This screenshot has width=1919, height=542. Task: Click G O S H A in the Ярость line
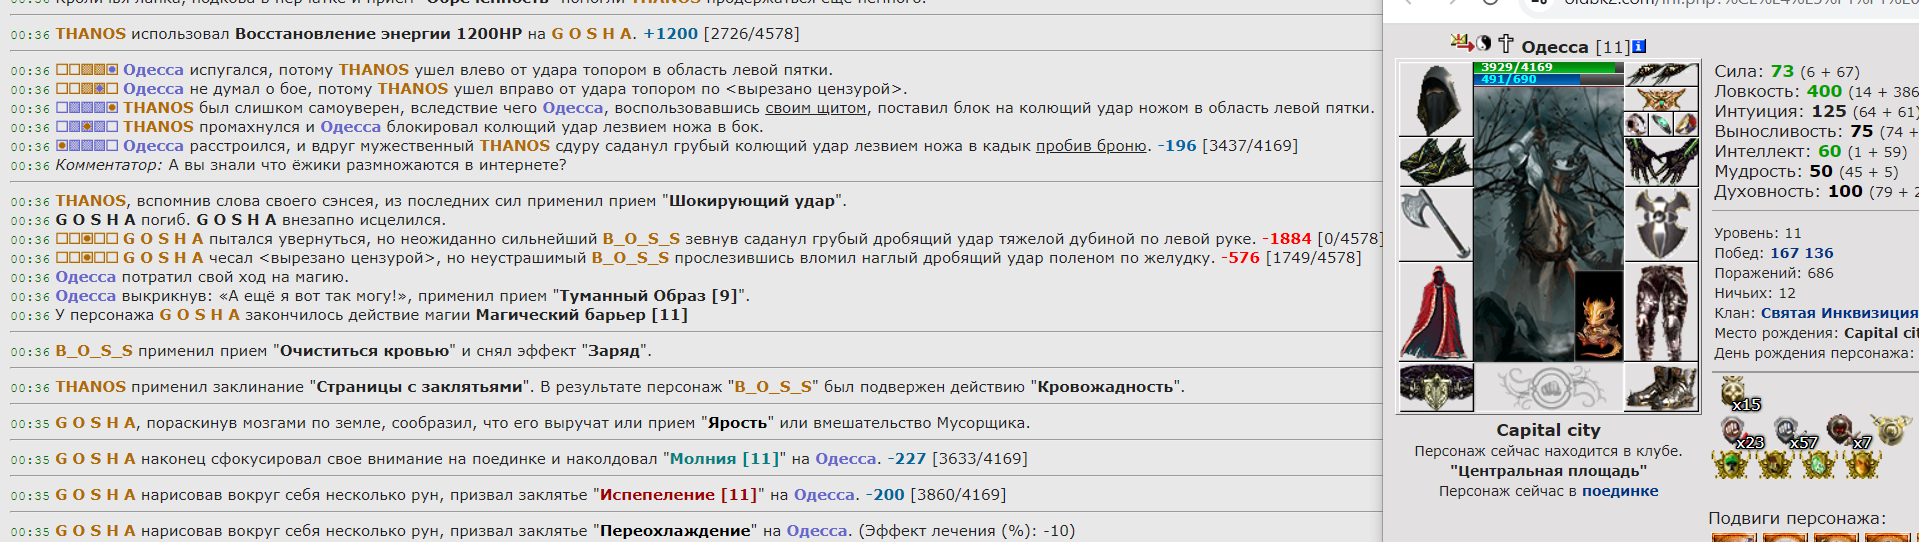point(95,423)
